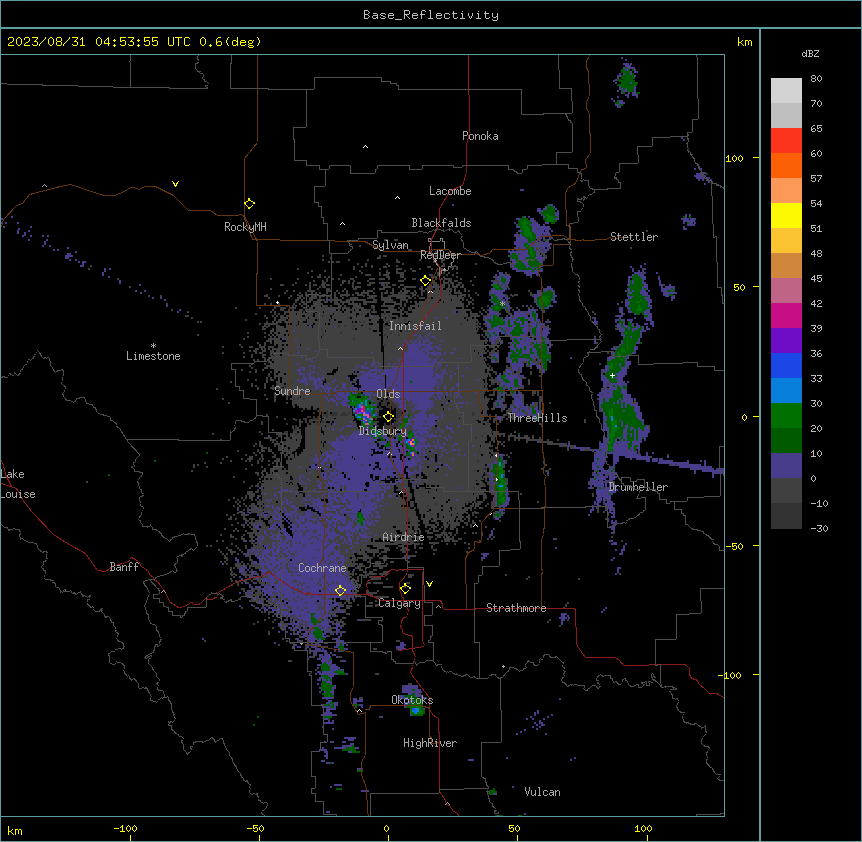Click the Didsbury label
The image size is (862, 842).
[383, 431]
